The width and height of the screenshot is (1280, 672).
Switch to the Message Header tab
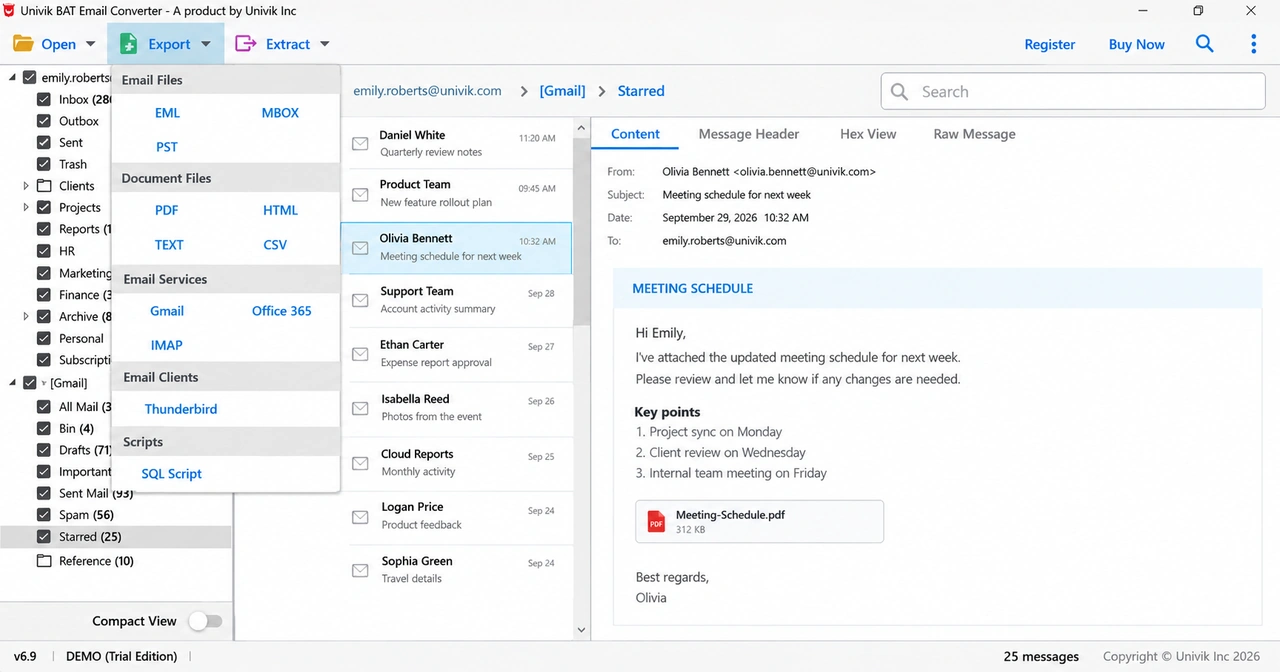click(749, 134)
